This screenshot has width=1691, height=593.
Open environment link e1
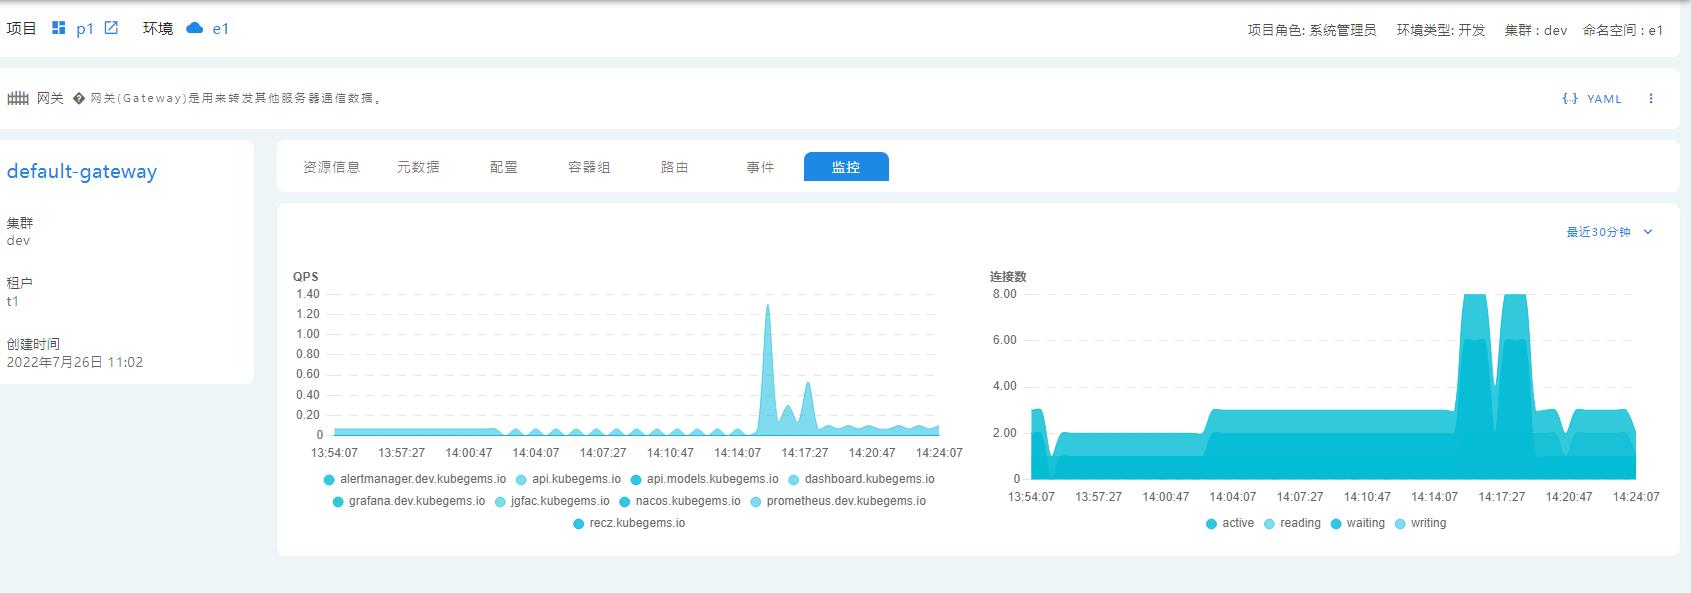click(x=221, y=29)
